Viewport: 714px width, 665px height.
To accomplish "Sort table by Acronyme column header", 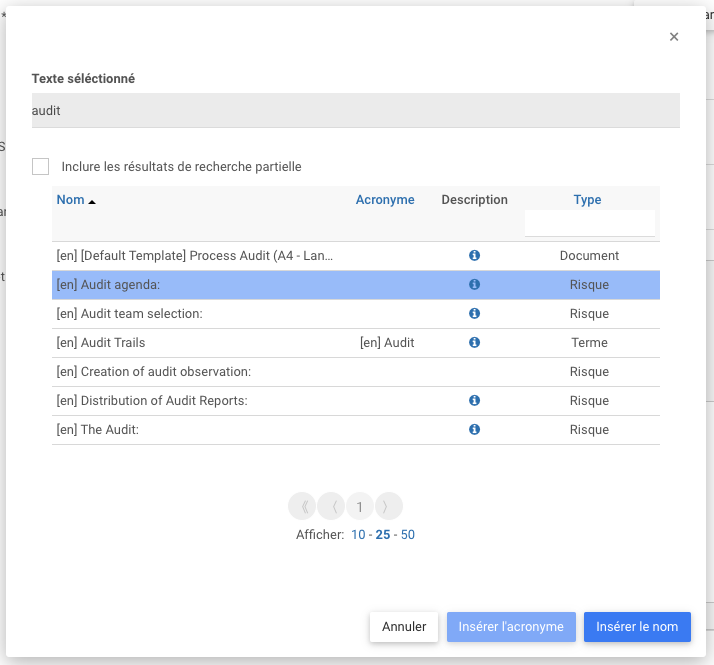I will (x=385, y=200).
